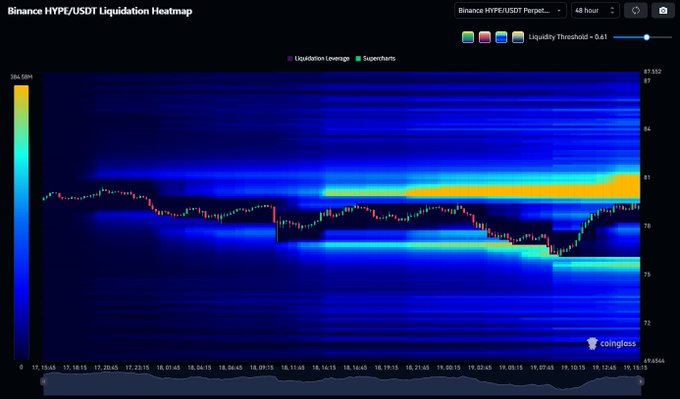Click the 'Binance HYPE/USDT Liquidation Heatmap' title
The image size is (680, 399).
(x=100, y=11)
